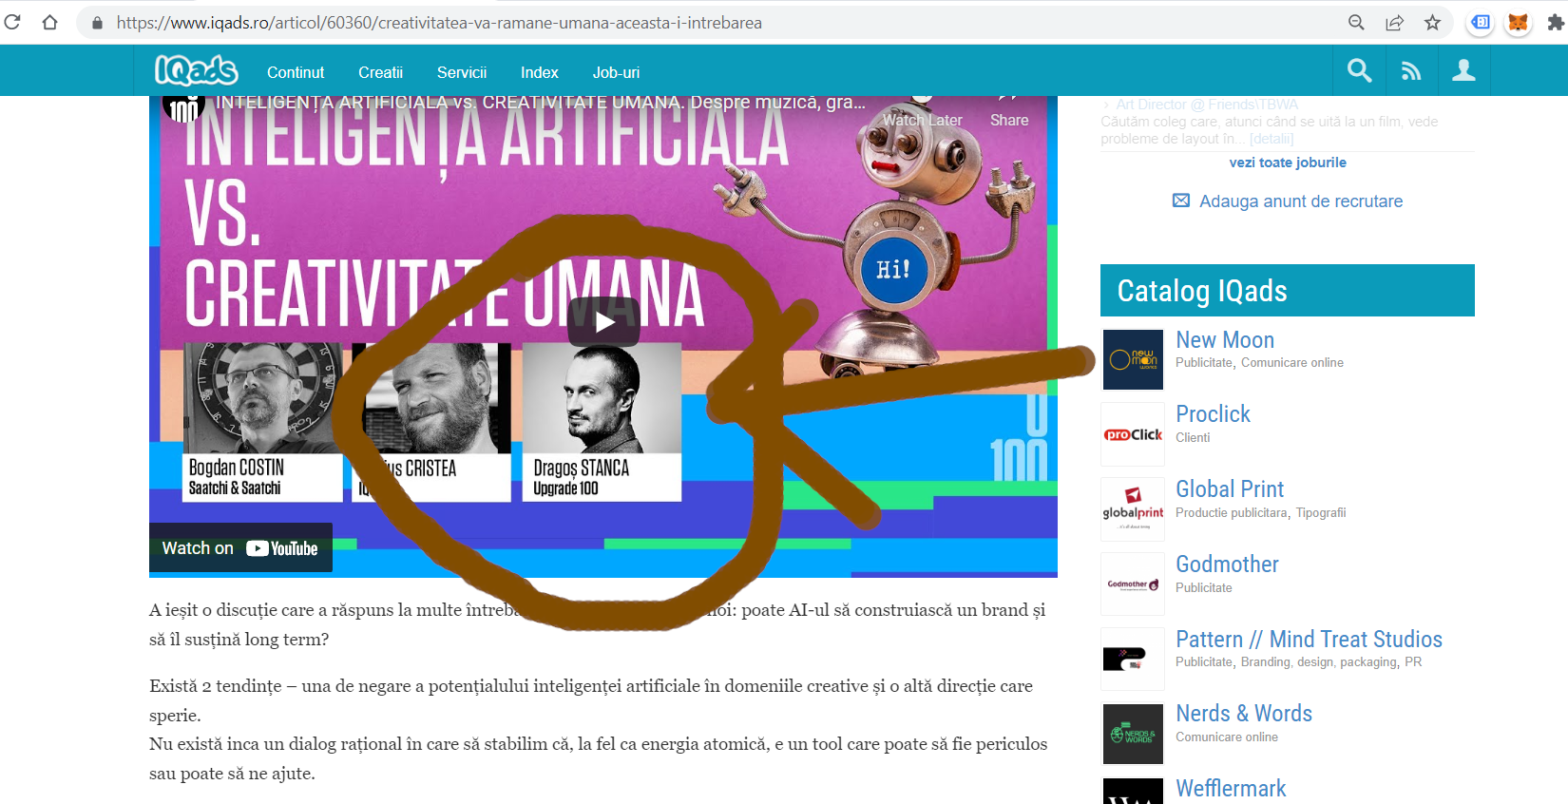This screenshot has width=1568, height=804.
Task: Open the Job-uri menu
Action: click(x=616, y=72)
